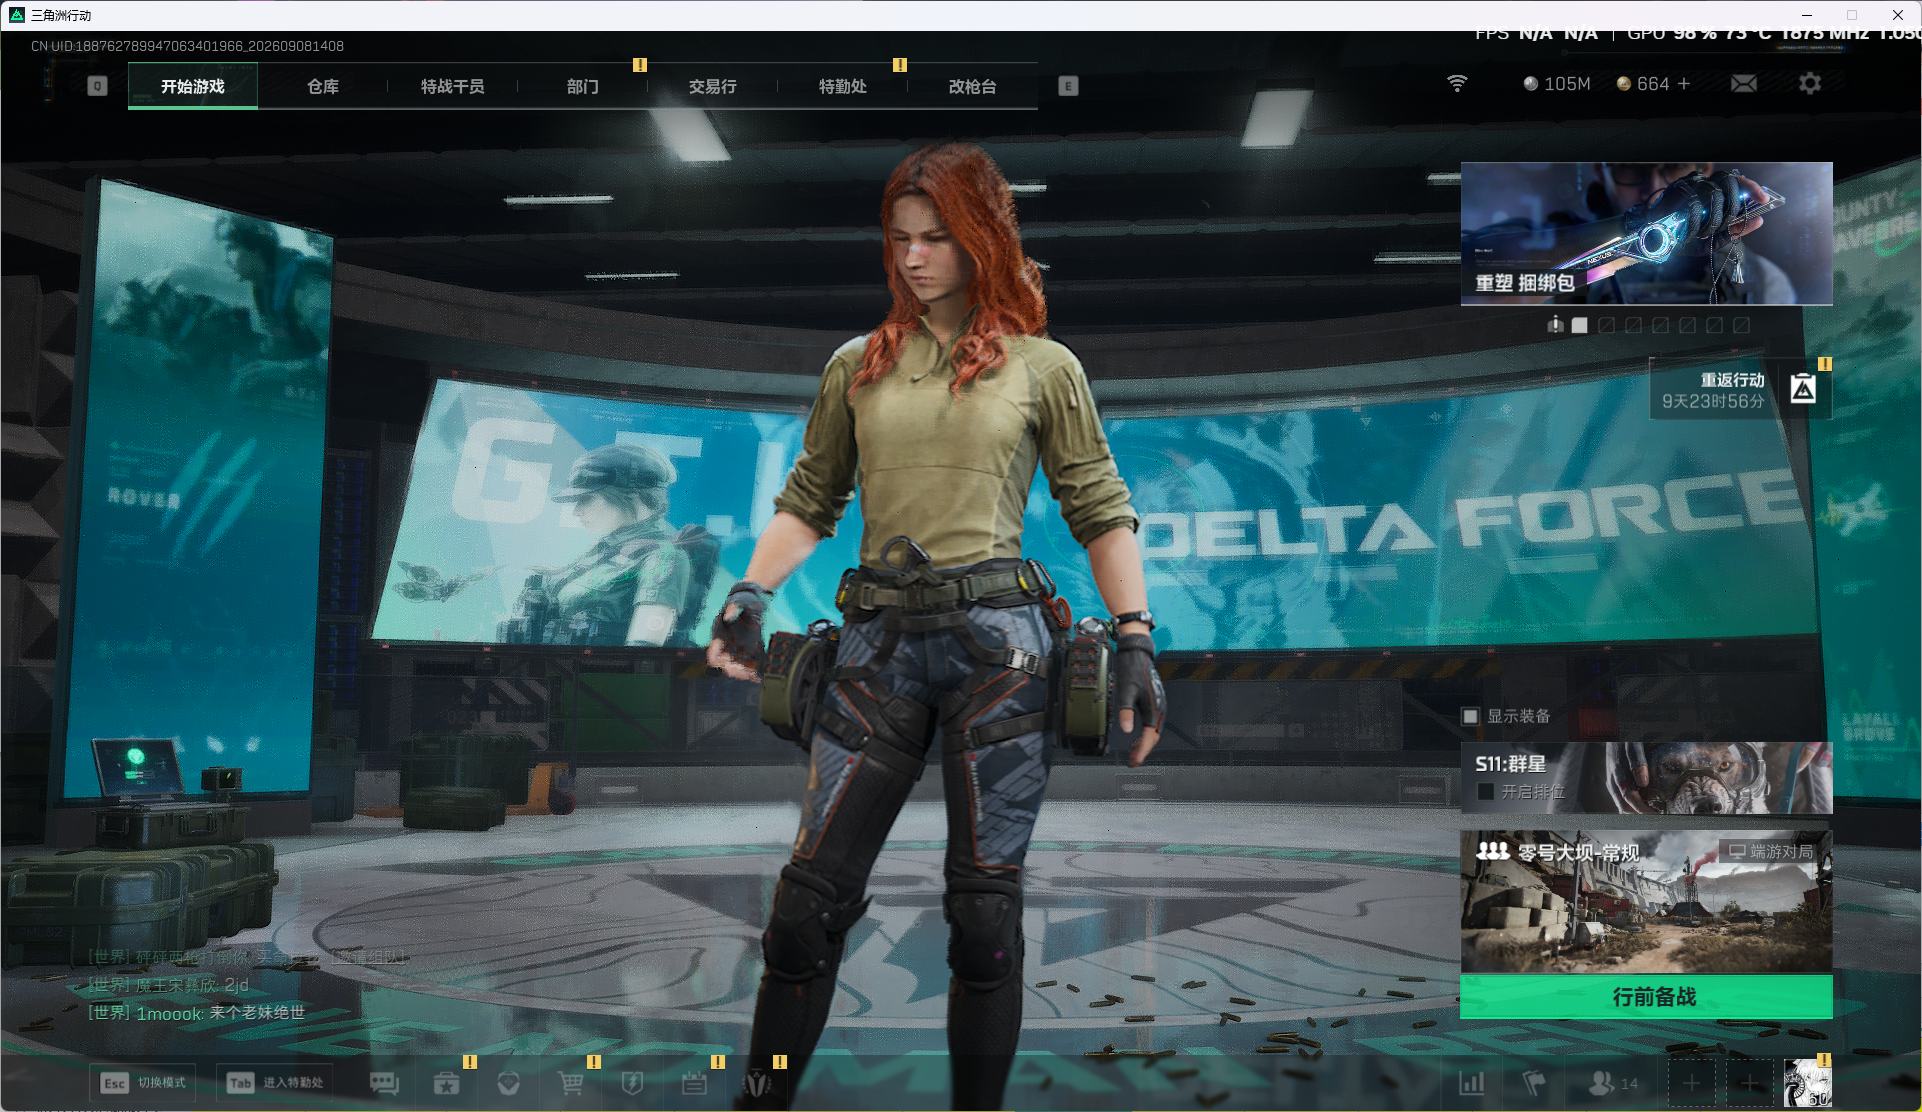
Task: Open the calendar events icon
Action: coord(694,1083)
